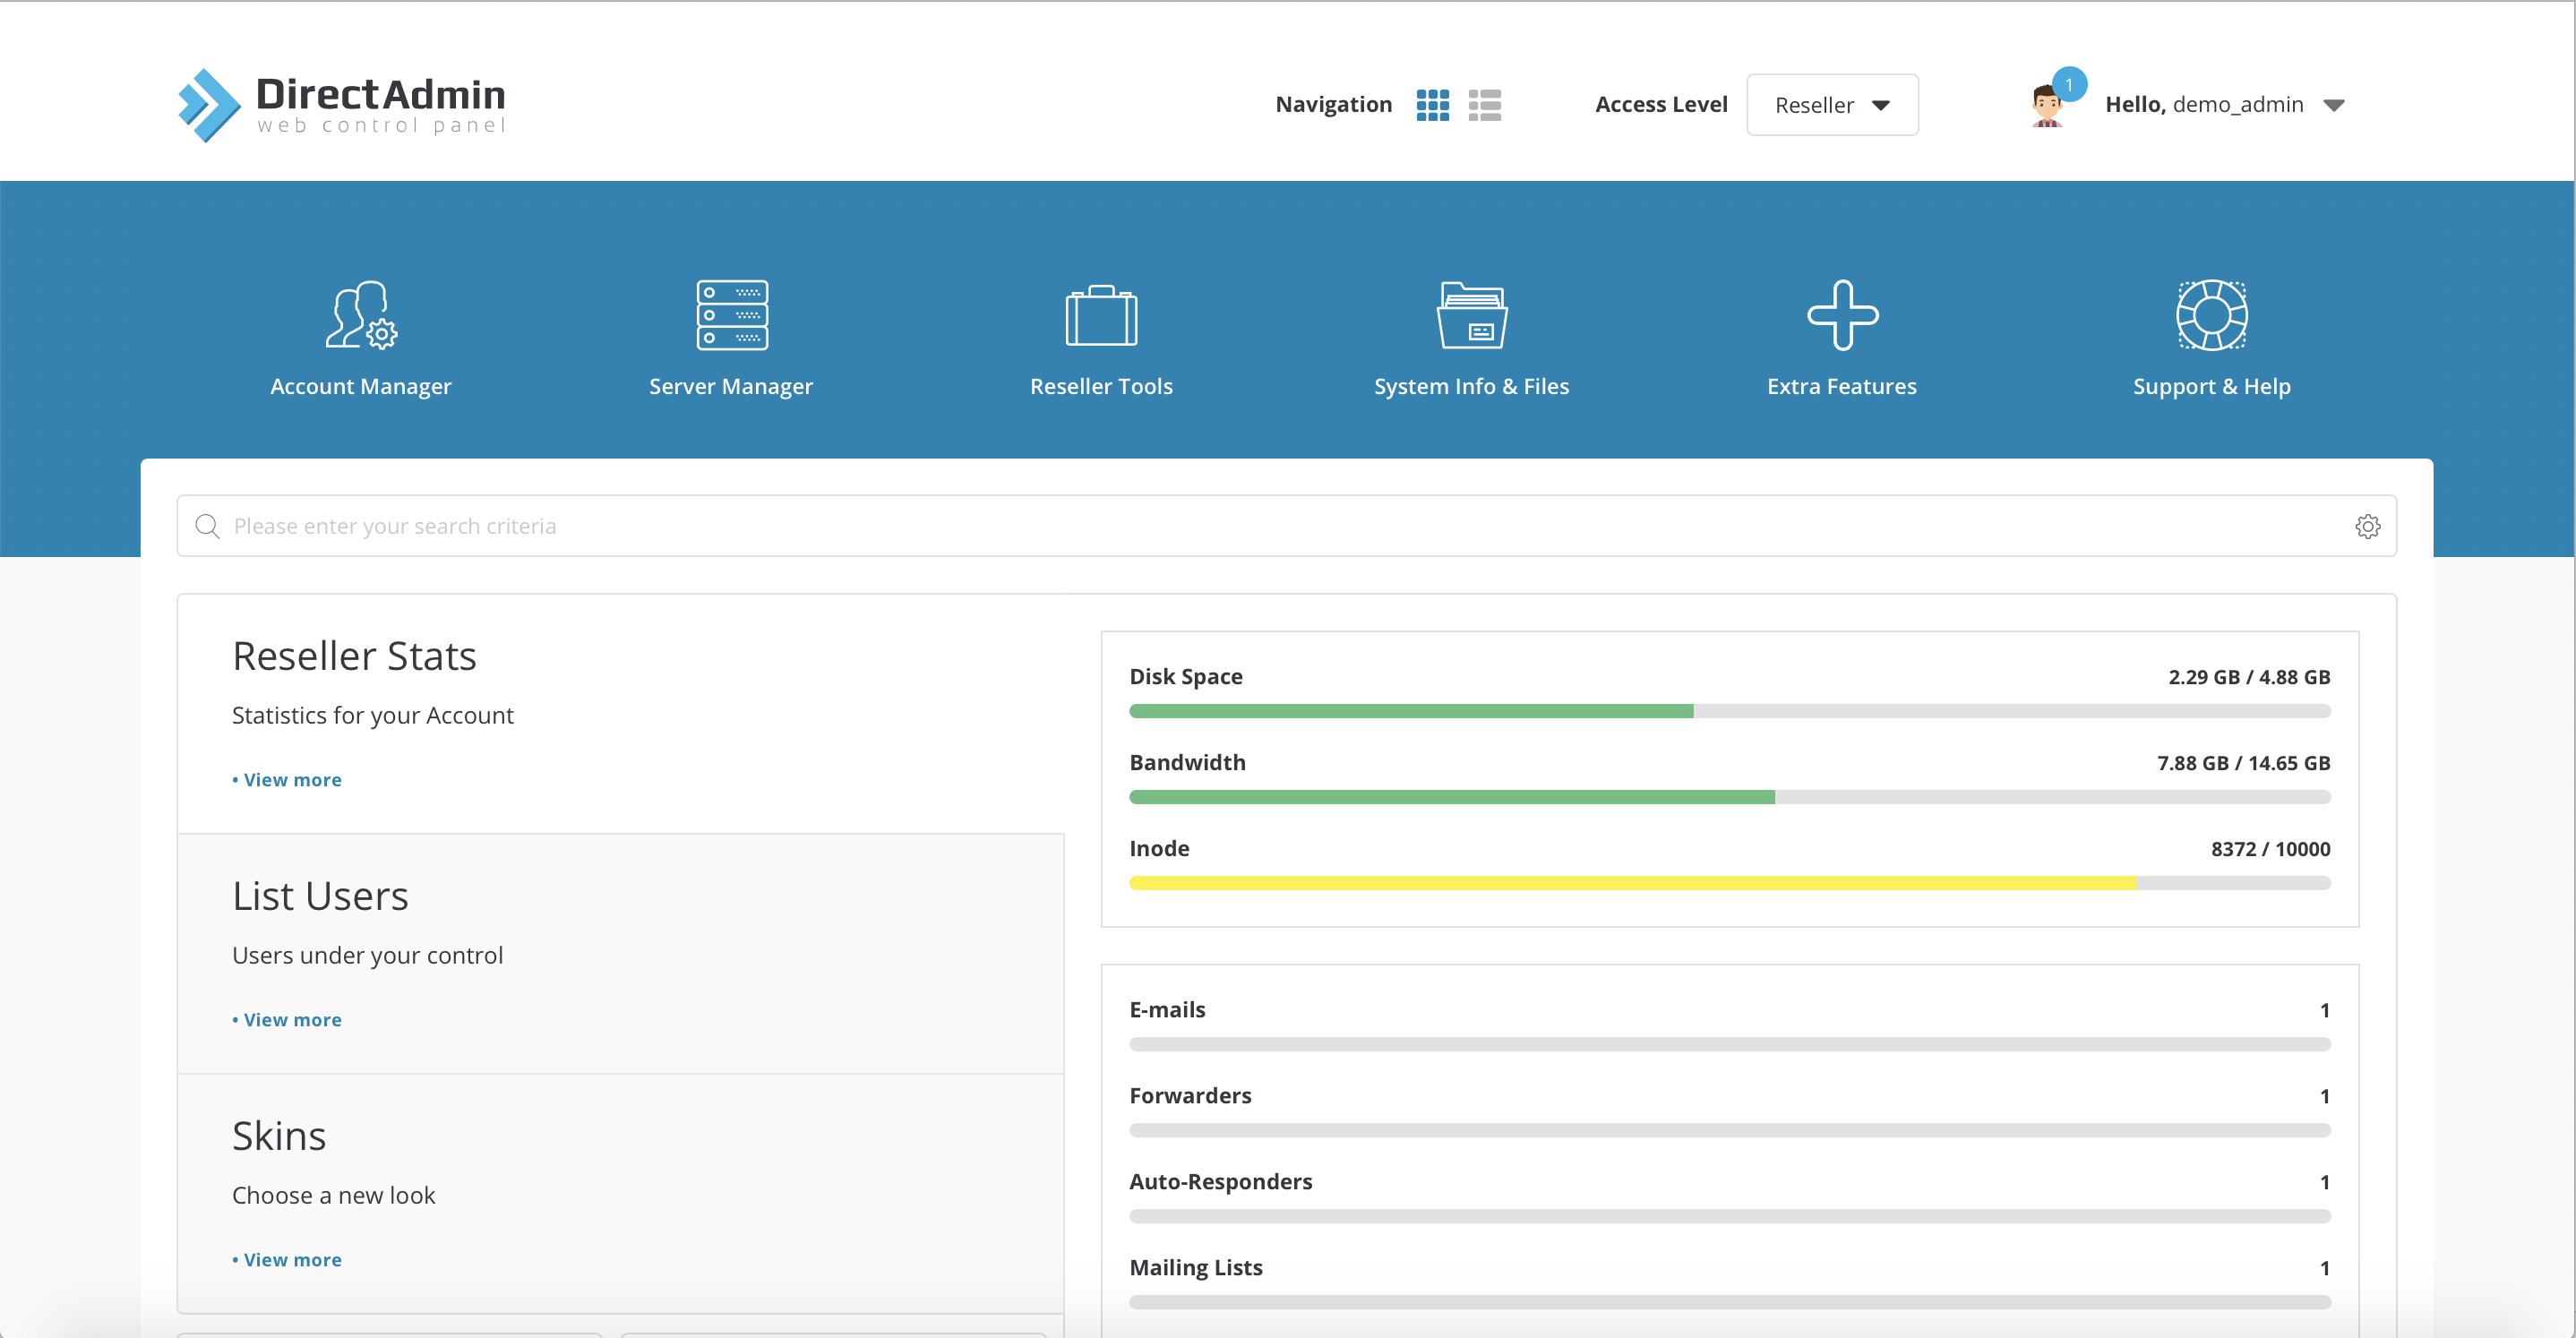Click View more under List Users
This screenshot has height=1338, width=2576.
pyautogui.click(x=291, y=1019)
